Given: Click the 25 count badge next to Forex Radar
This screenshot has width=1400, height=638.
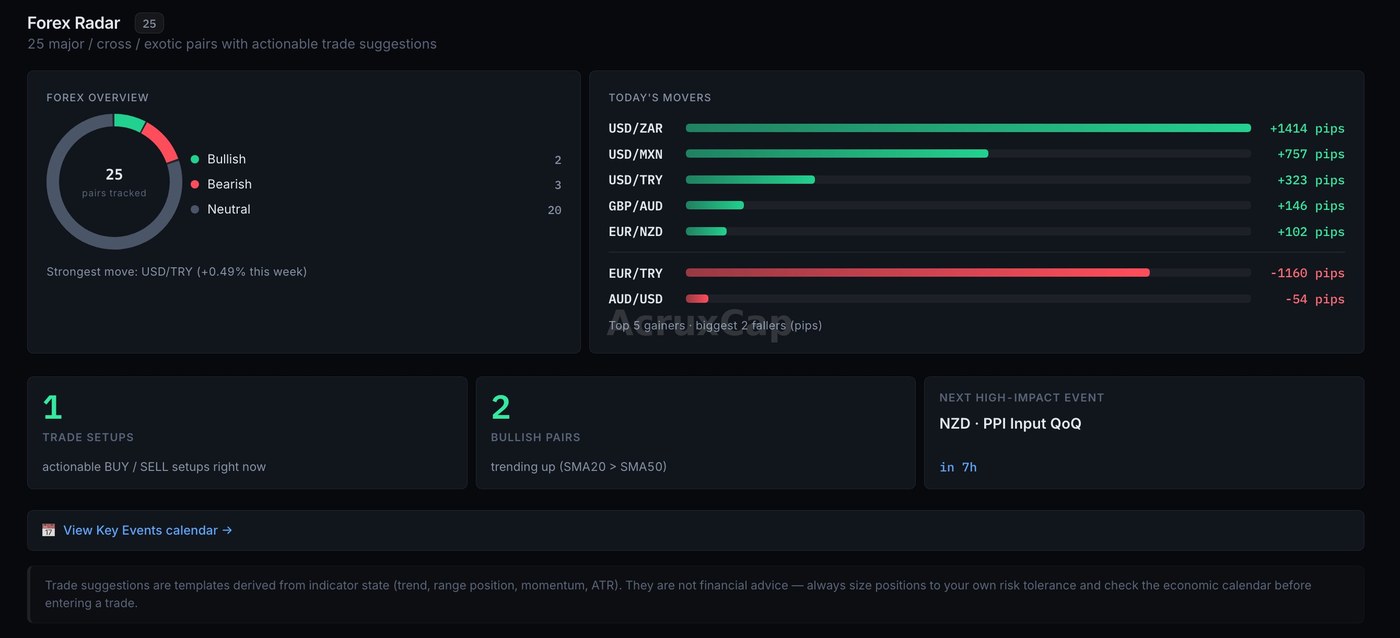Looking at the screenshot, I should [149, 23].
